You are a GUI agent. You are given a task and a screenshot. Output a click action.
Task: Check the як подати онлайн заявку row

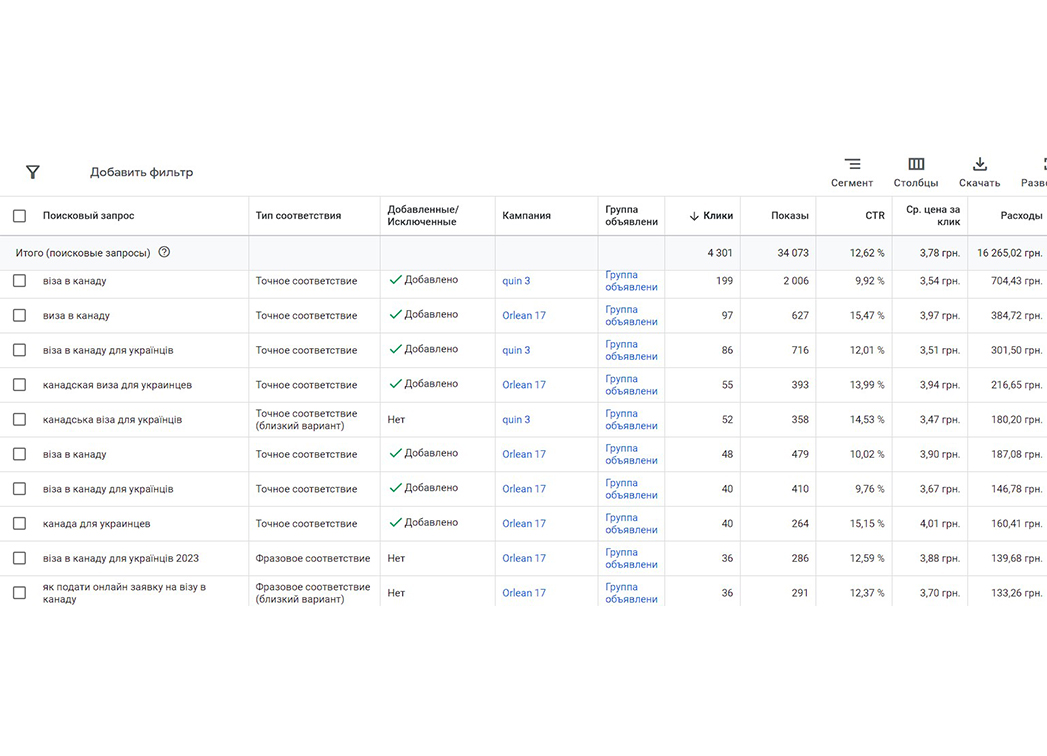point(19,593)
